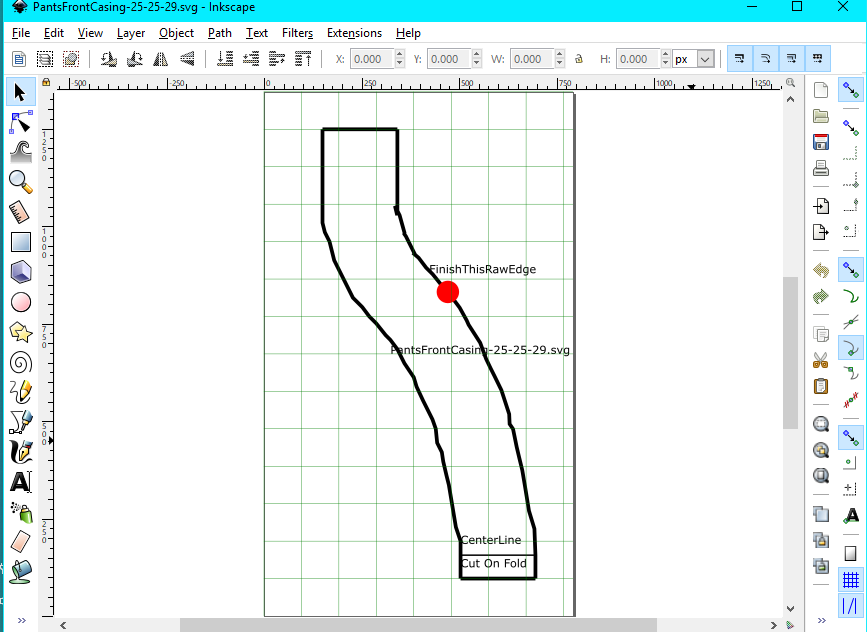Screen dimensions: 867x632
Task: Select the Text tool
Action: coord(21,481)
